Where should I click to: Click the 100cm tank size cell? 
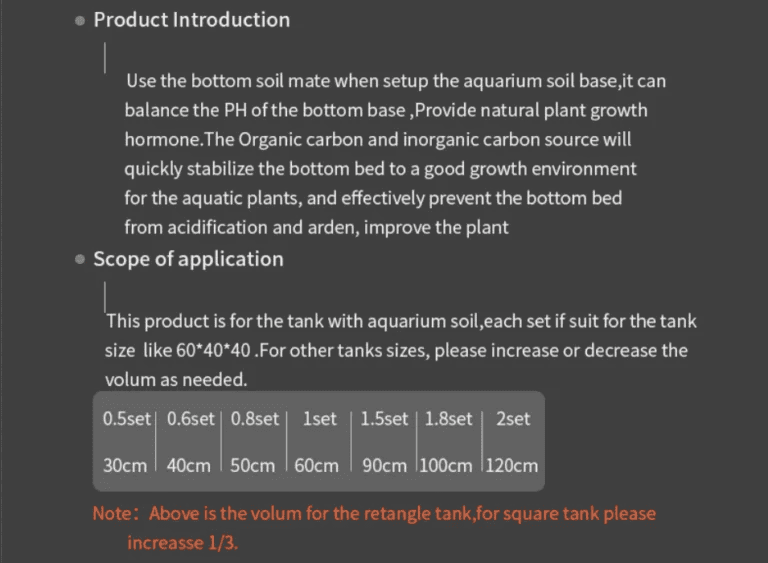[448, 466]
